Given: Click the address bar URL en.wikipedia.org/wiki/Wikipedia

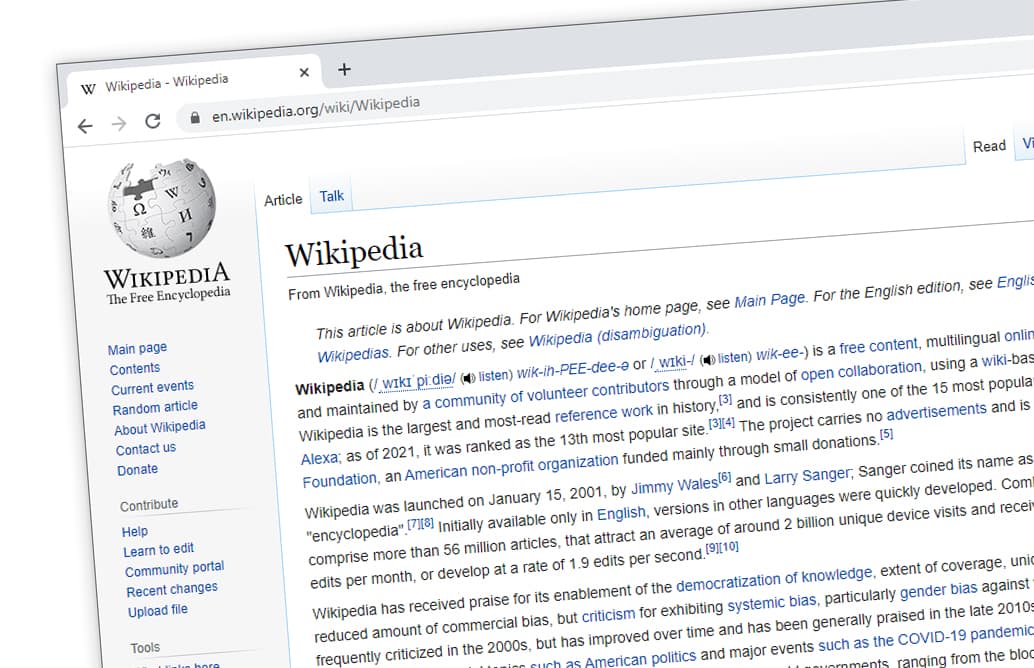Looking at the screenshot, I should tap(316, 109).
